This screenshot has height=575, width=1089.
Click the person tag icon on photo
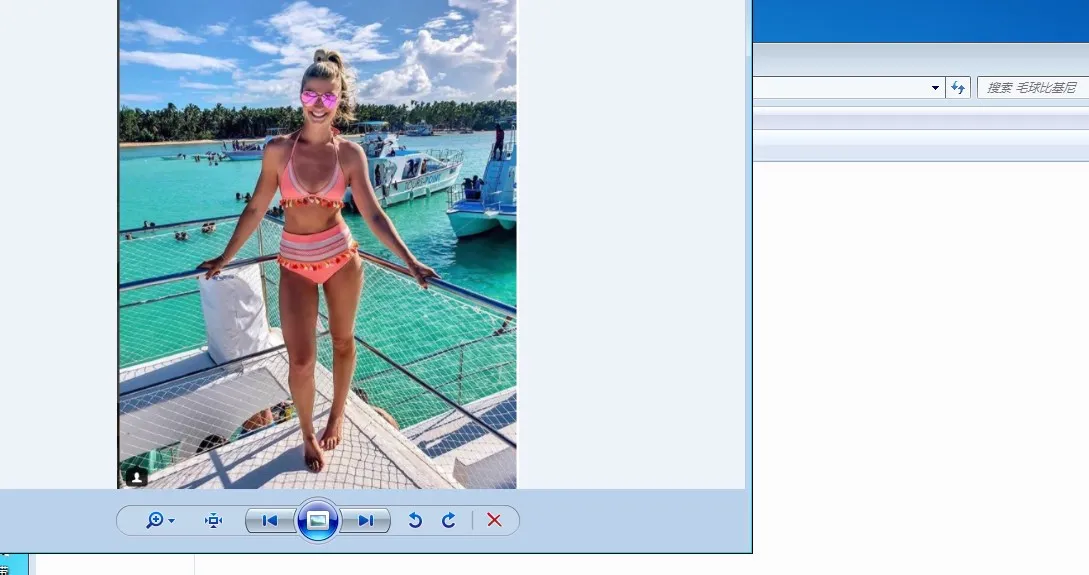137,477
